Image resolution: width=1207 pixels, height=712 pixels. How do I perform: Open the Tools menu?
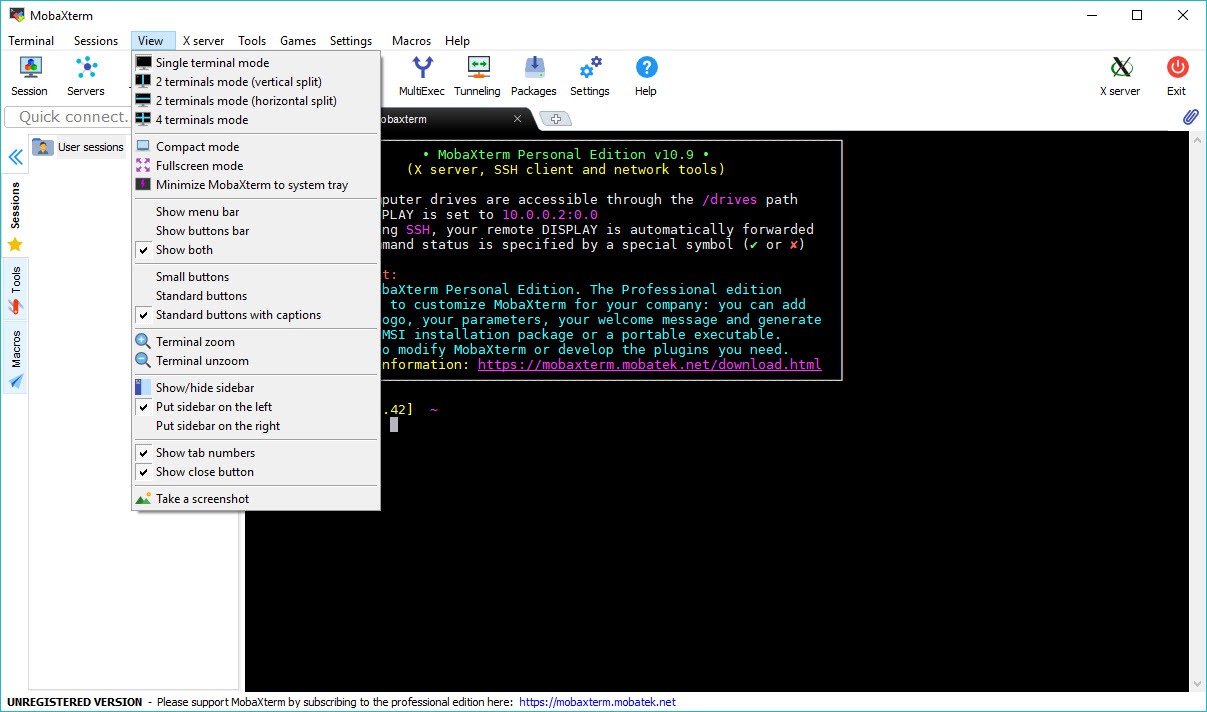252,41
